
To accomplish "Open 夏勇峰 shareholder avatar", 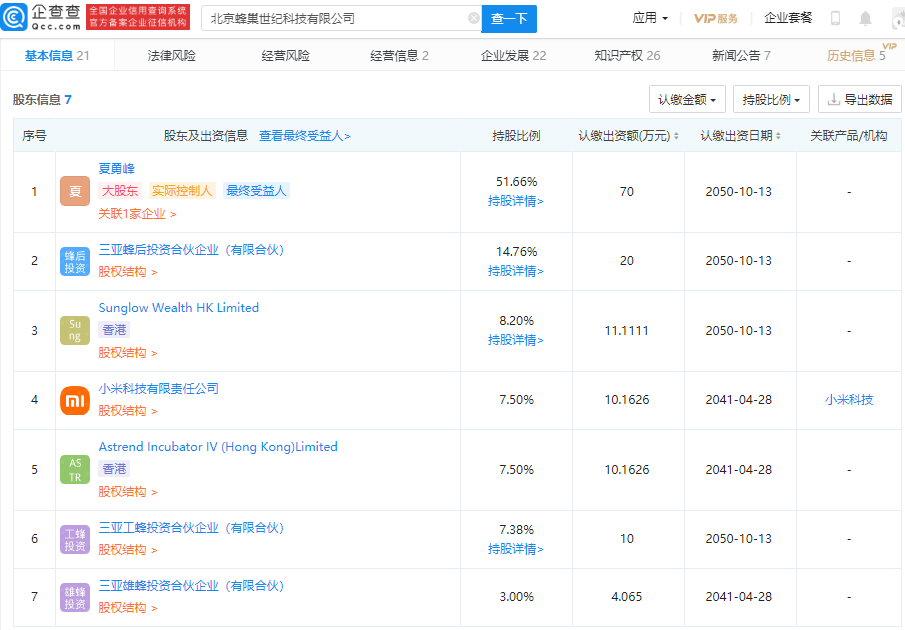I will pos(75,192).
